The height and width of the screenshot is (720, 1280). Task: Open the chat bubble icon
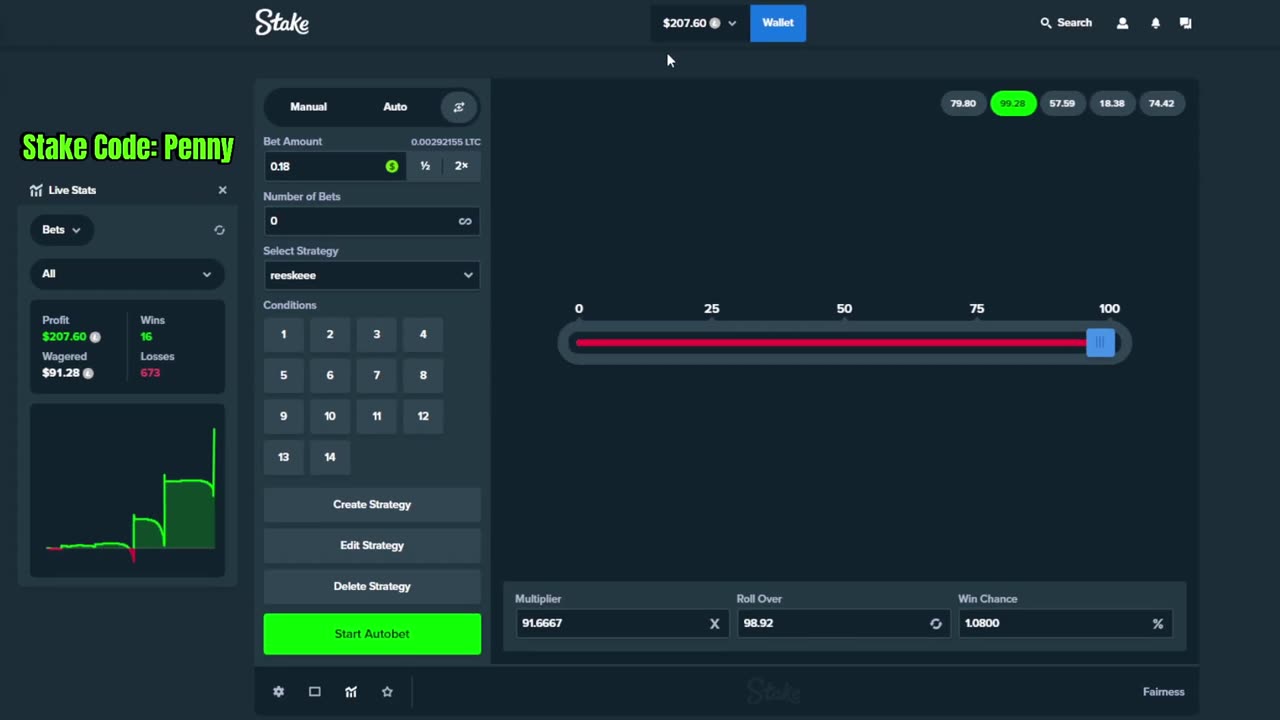tap(1185, 23)
